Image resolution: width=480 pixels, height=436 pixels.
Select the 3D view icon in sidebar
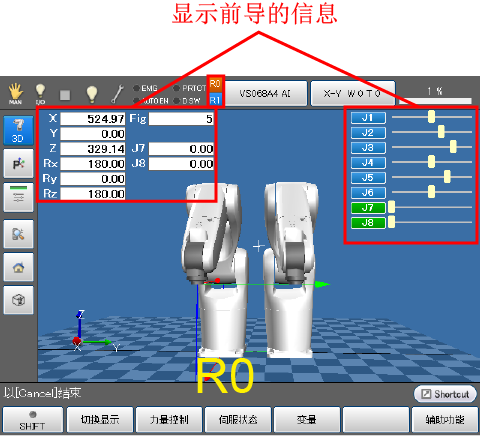click(x=18, y=131)
